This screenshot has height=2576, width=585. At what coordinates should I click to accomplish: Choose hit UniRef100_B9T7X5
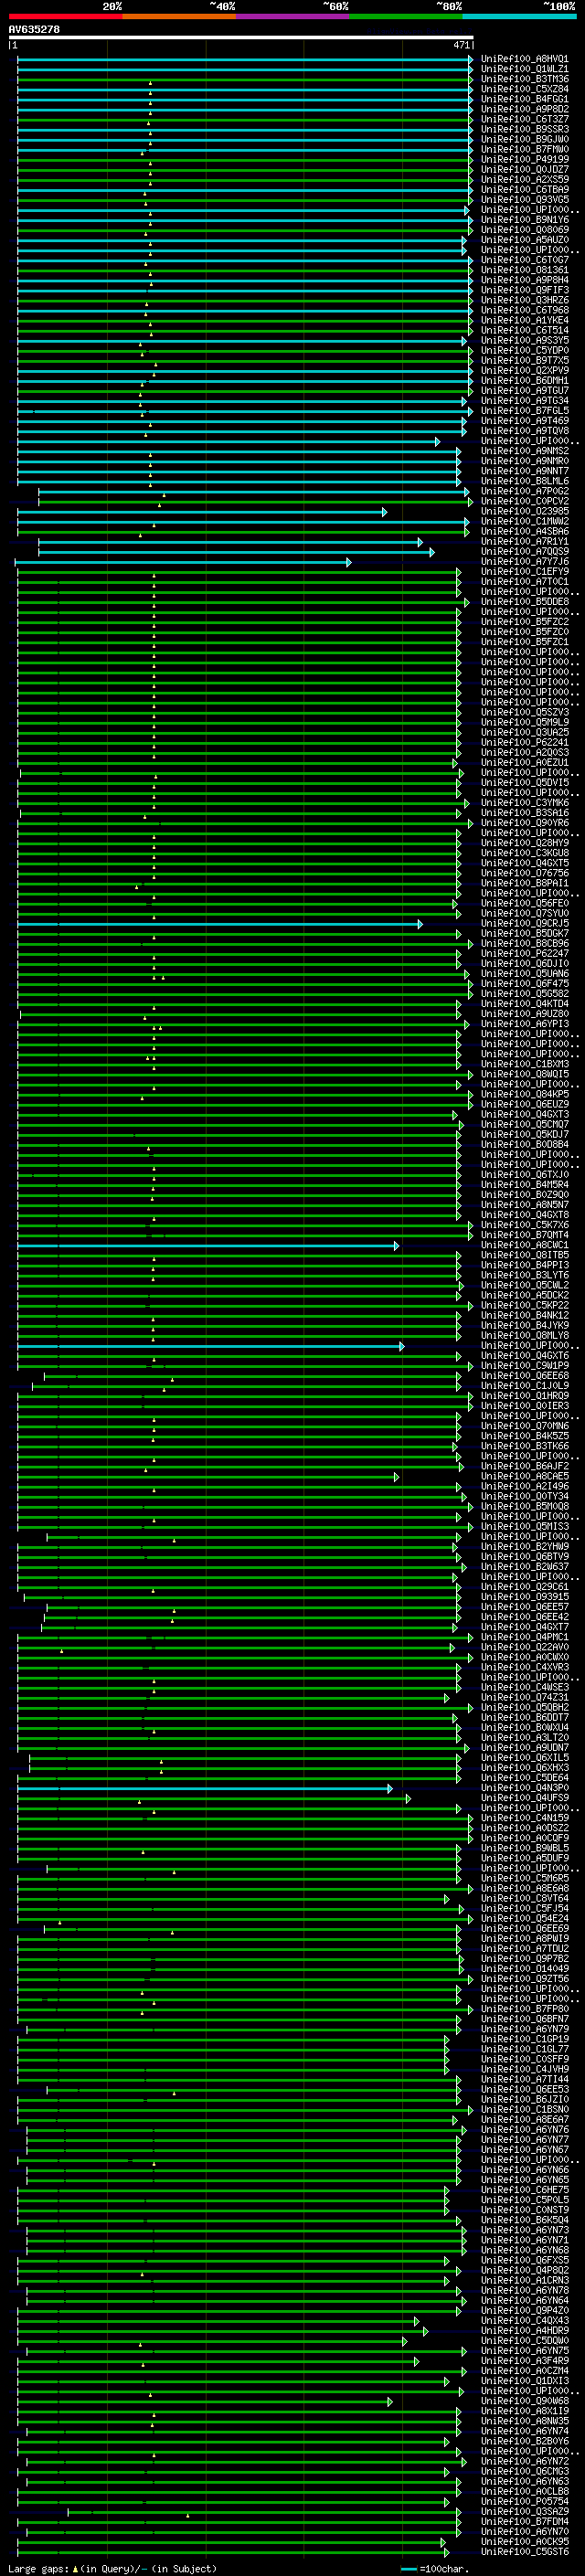(525, 360)
